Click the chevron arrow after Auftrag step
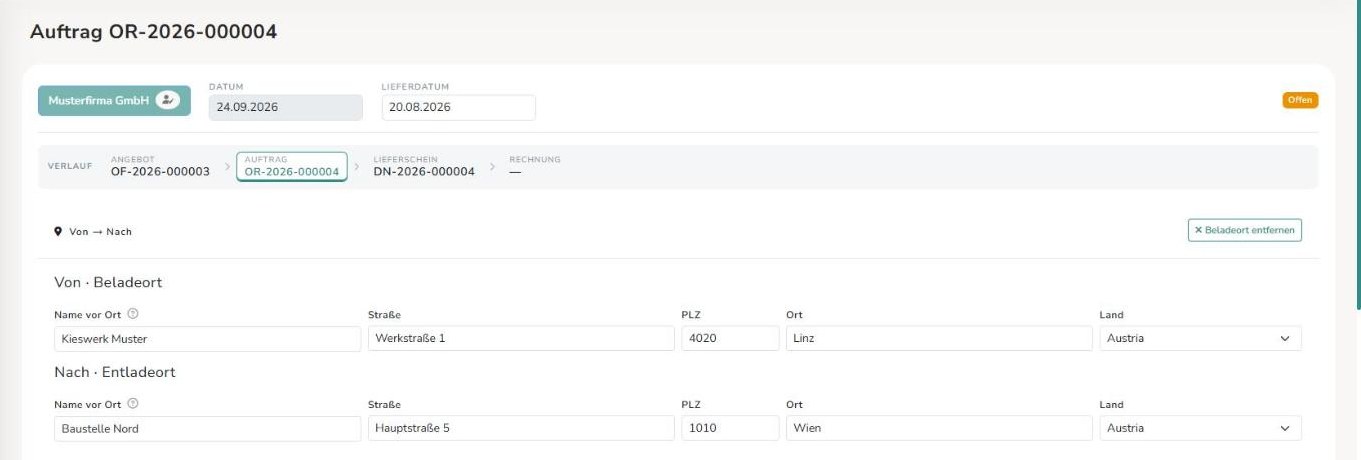Image resolution: width=1361 pixels, height=460 pixels. click(x=358, y=167)
